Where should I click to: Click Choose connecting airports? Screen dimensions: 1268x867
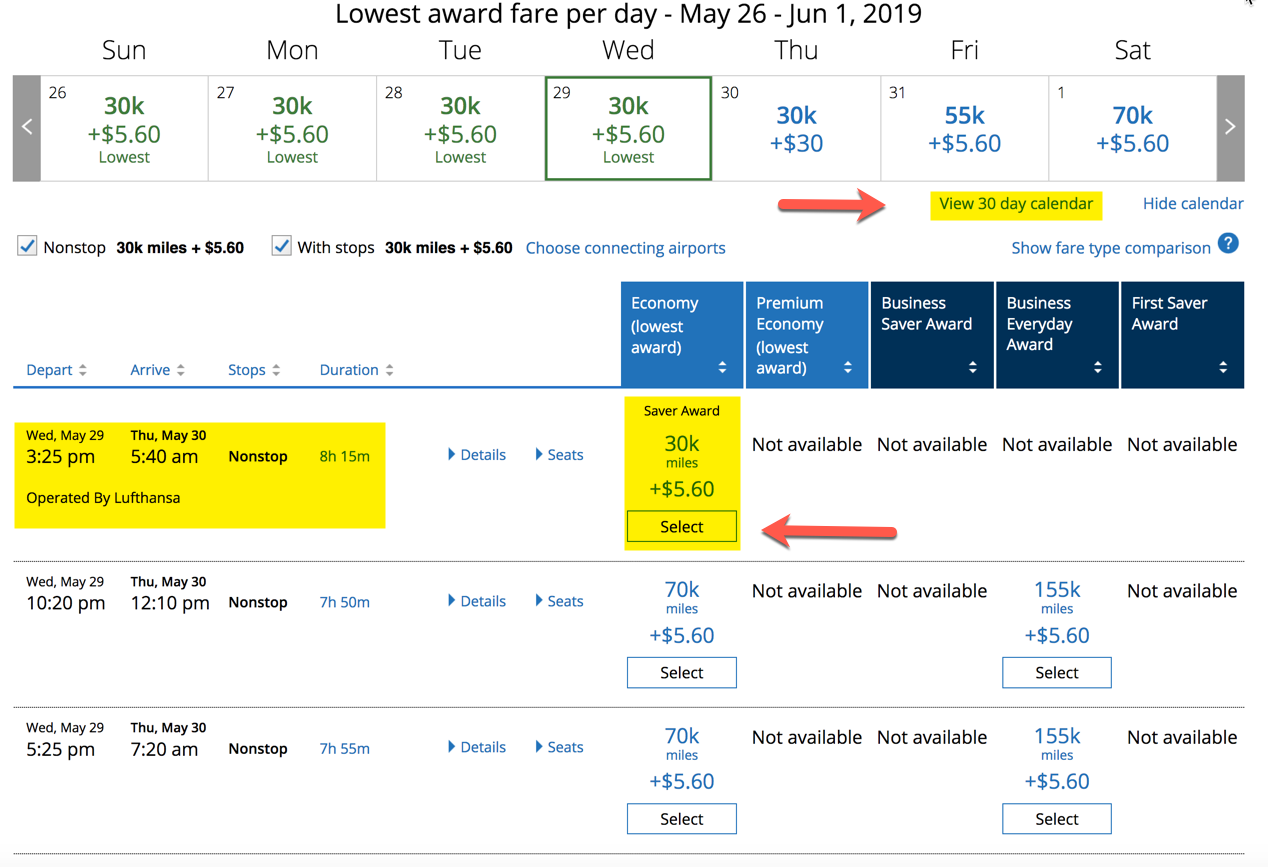click(625, 247)
